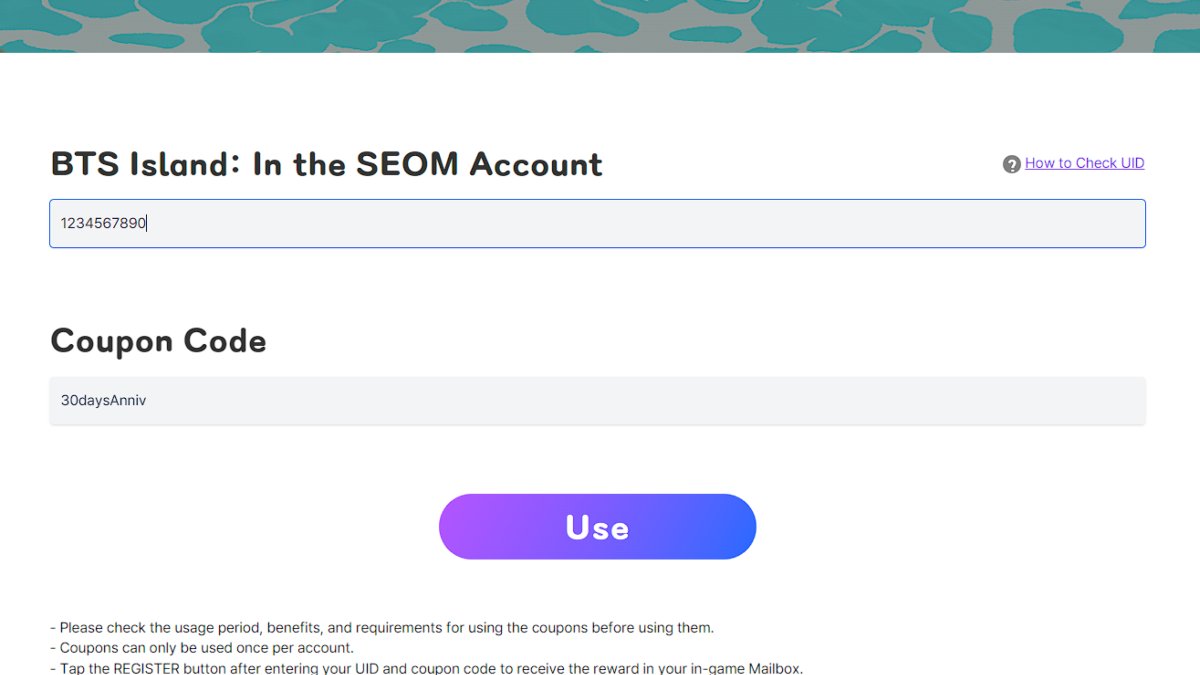This screenshot has height=675, width=1200.
Task: Click the BTS Island account heading
Action: [x=326, y=163]
